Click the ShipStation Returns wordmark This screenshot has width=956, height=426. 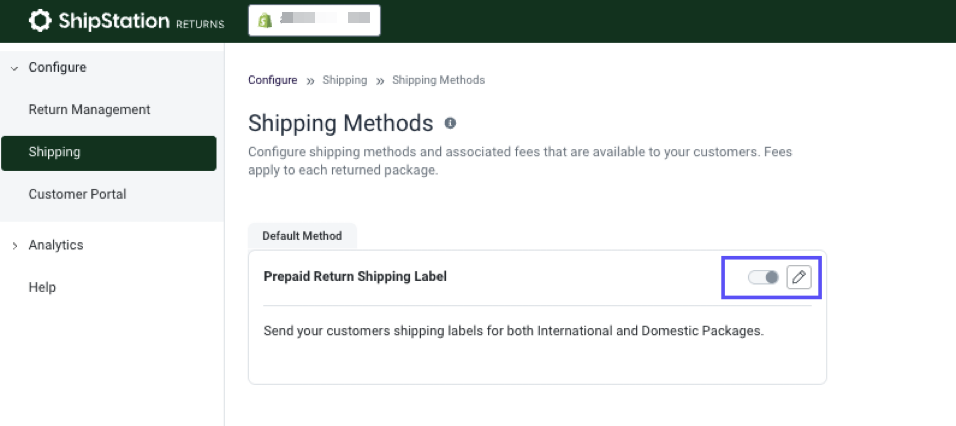click(141, 21)
